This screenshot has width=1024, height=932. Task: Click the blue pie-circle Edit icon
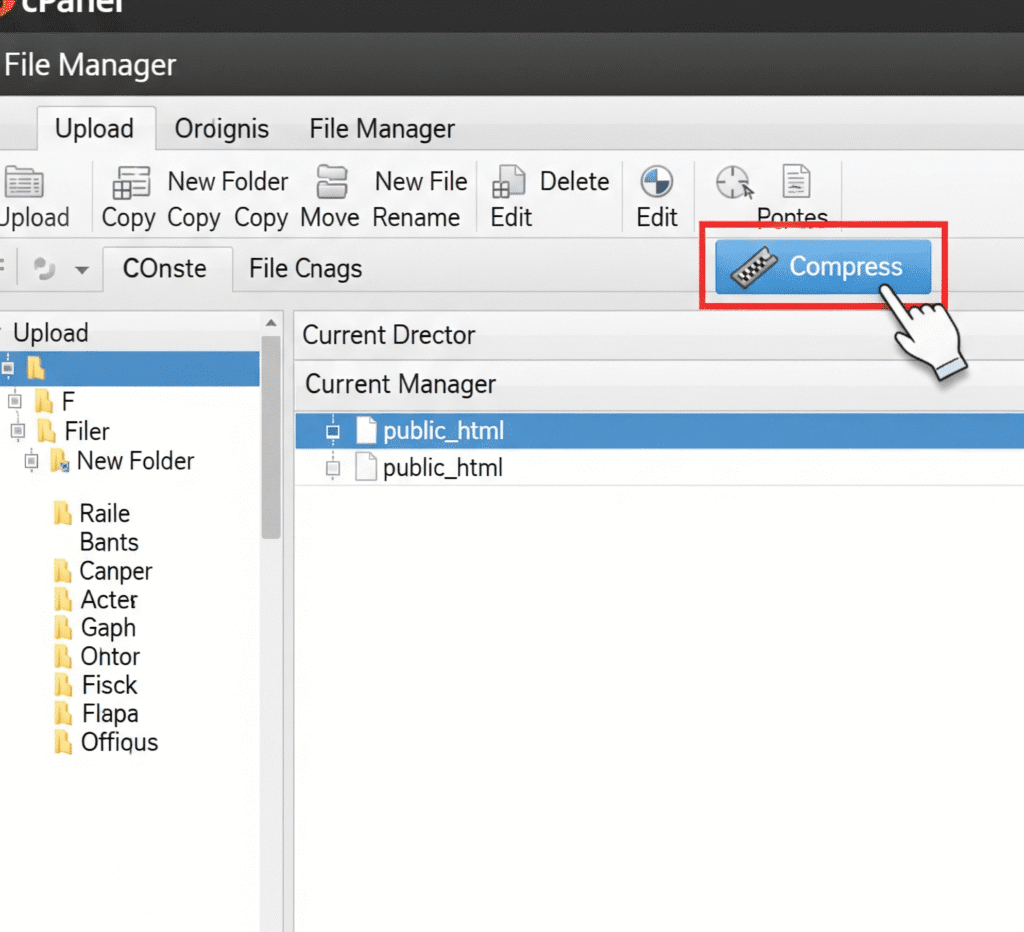click(656, 182)
